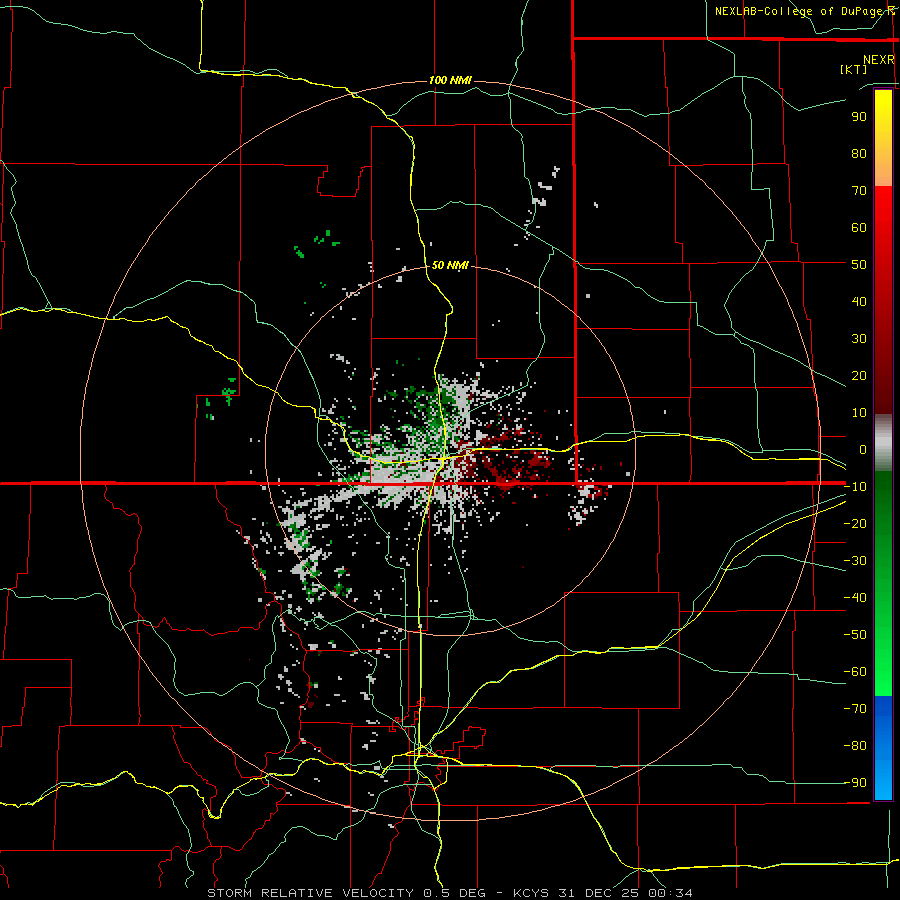Pick the gray near-zero segment of the color bar
The width and height of the screenshot is (900, 900).
883,443
